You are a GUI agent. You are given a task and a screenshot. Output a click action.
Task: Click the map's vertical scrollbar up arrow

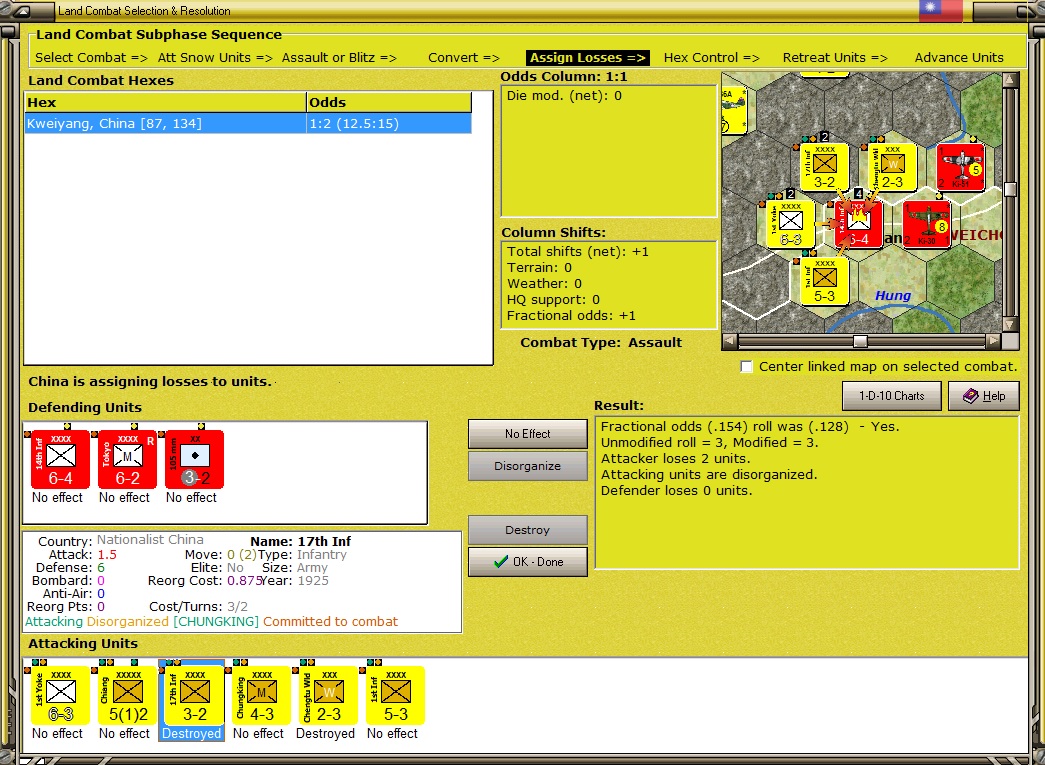(x=1010, y=80)
